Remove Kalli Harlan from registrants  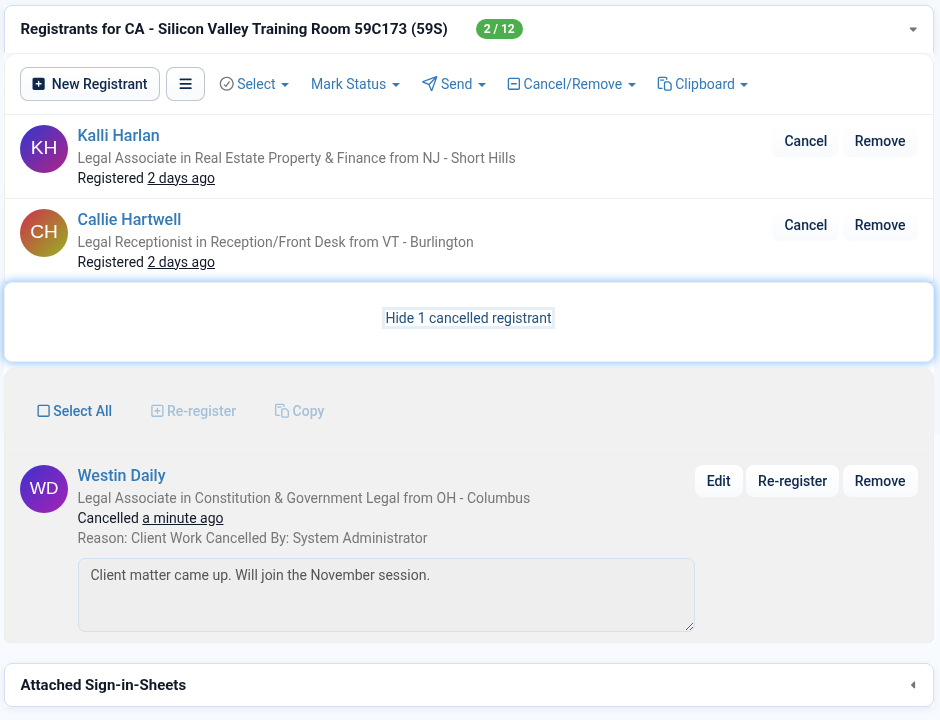coord(879,141)
